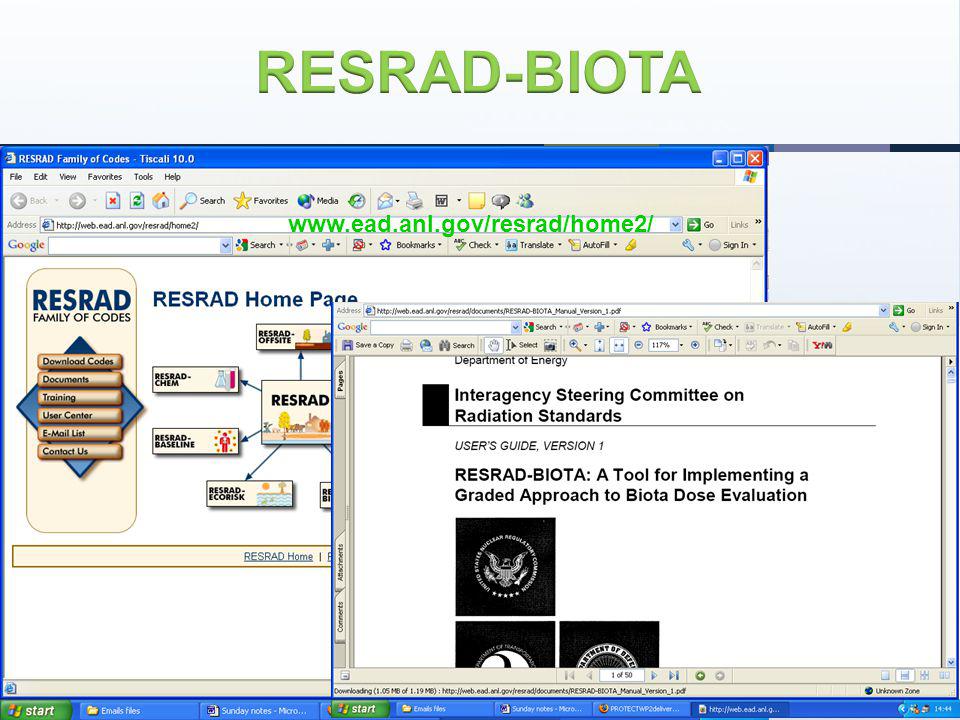This screenshot has height=720, width=960.
Task: Open the Comments side tab in the PDF window
Action: pos(340,617)
